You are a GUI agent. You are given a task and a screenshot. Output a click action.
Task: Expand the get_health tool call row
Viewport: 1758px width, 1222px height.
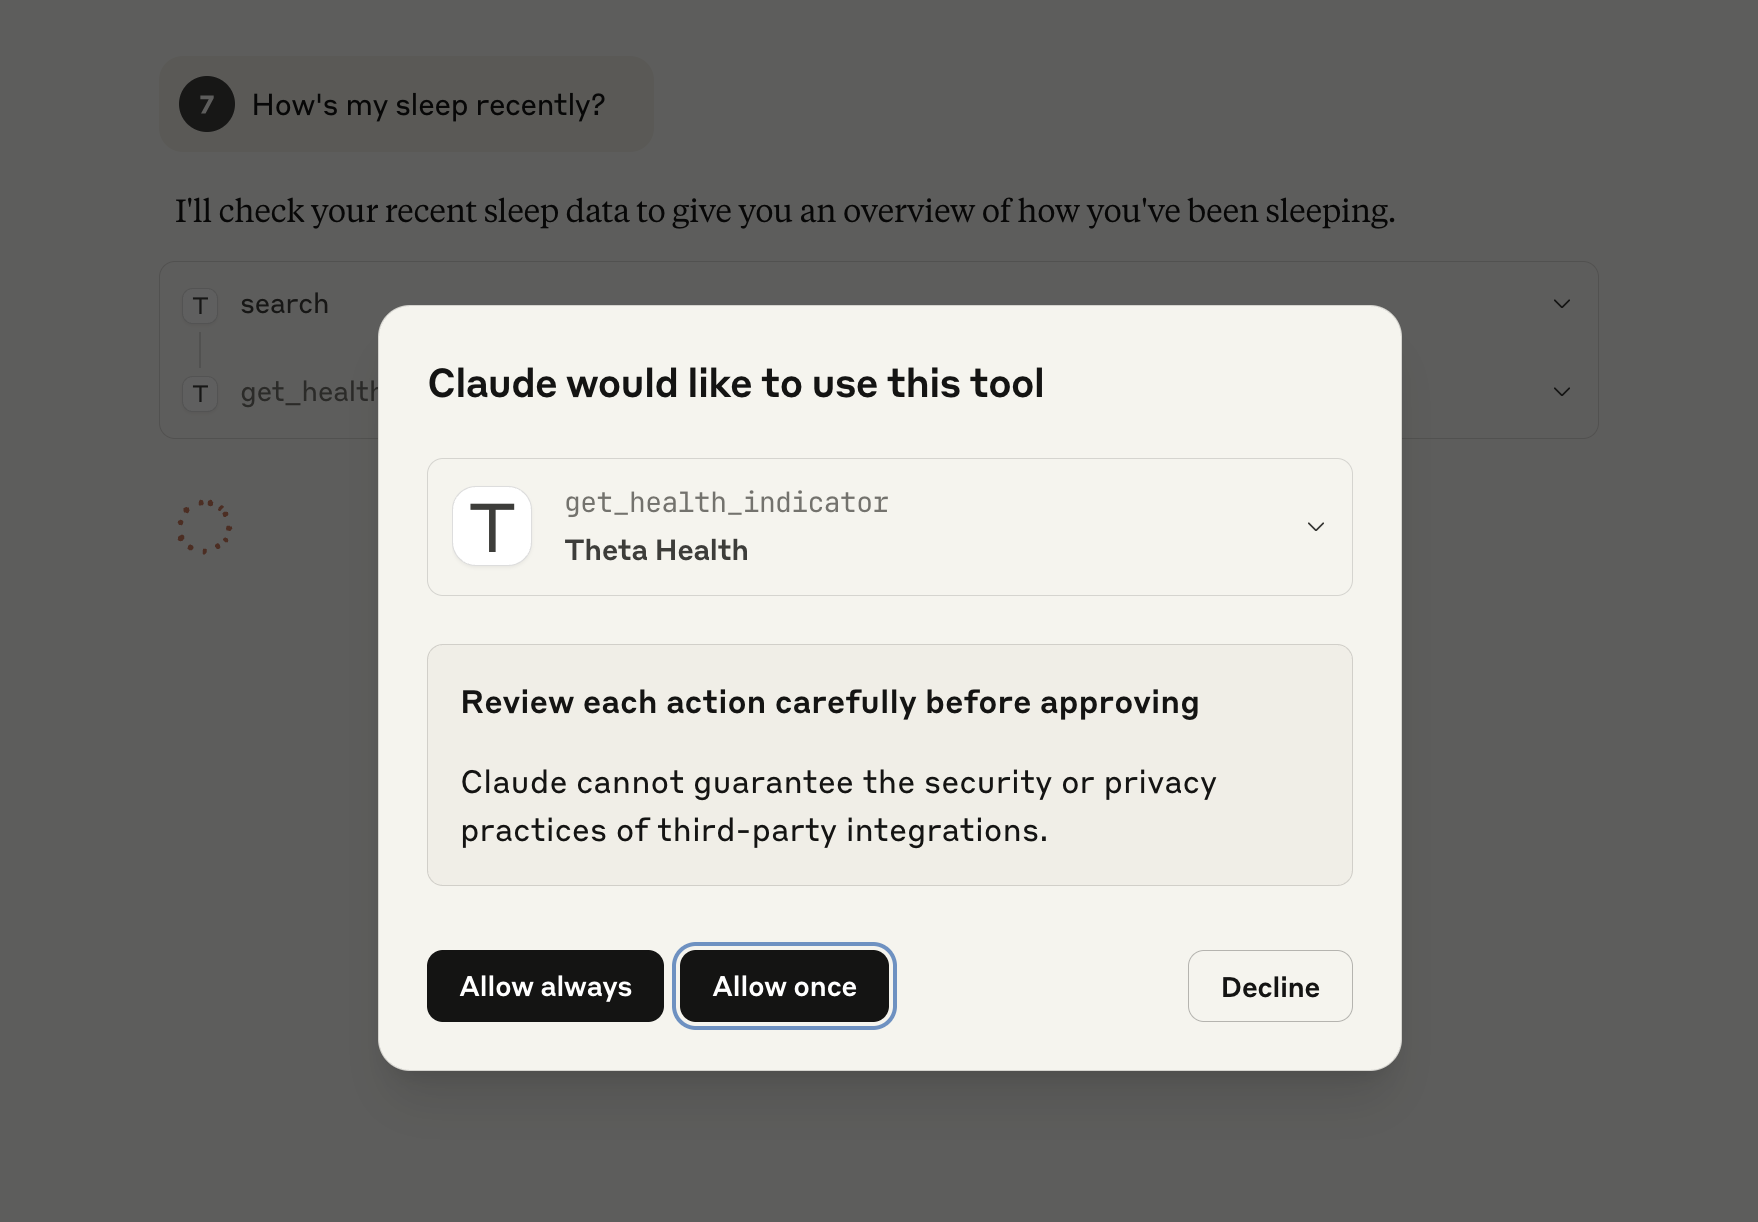[x=1561, y=391]
